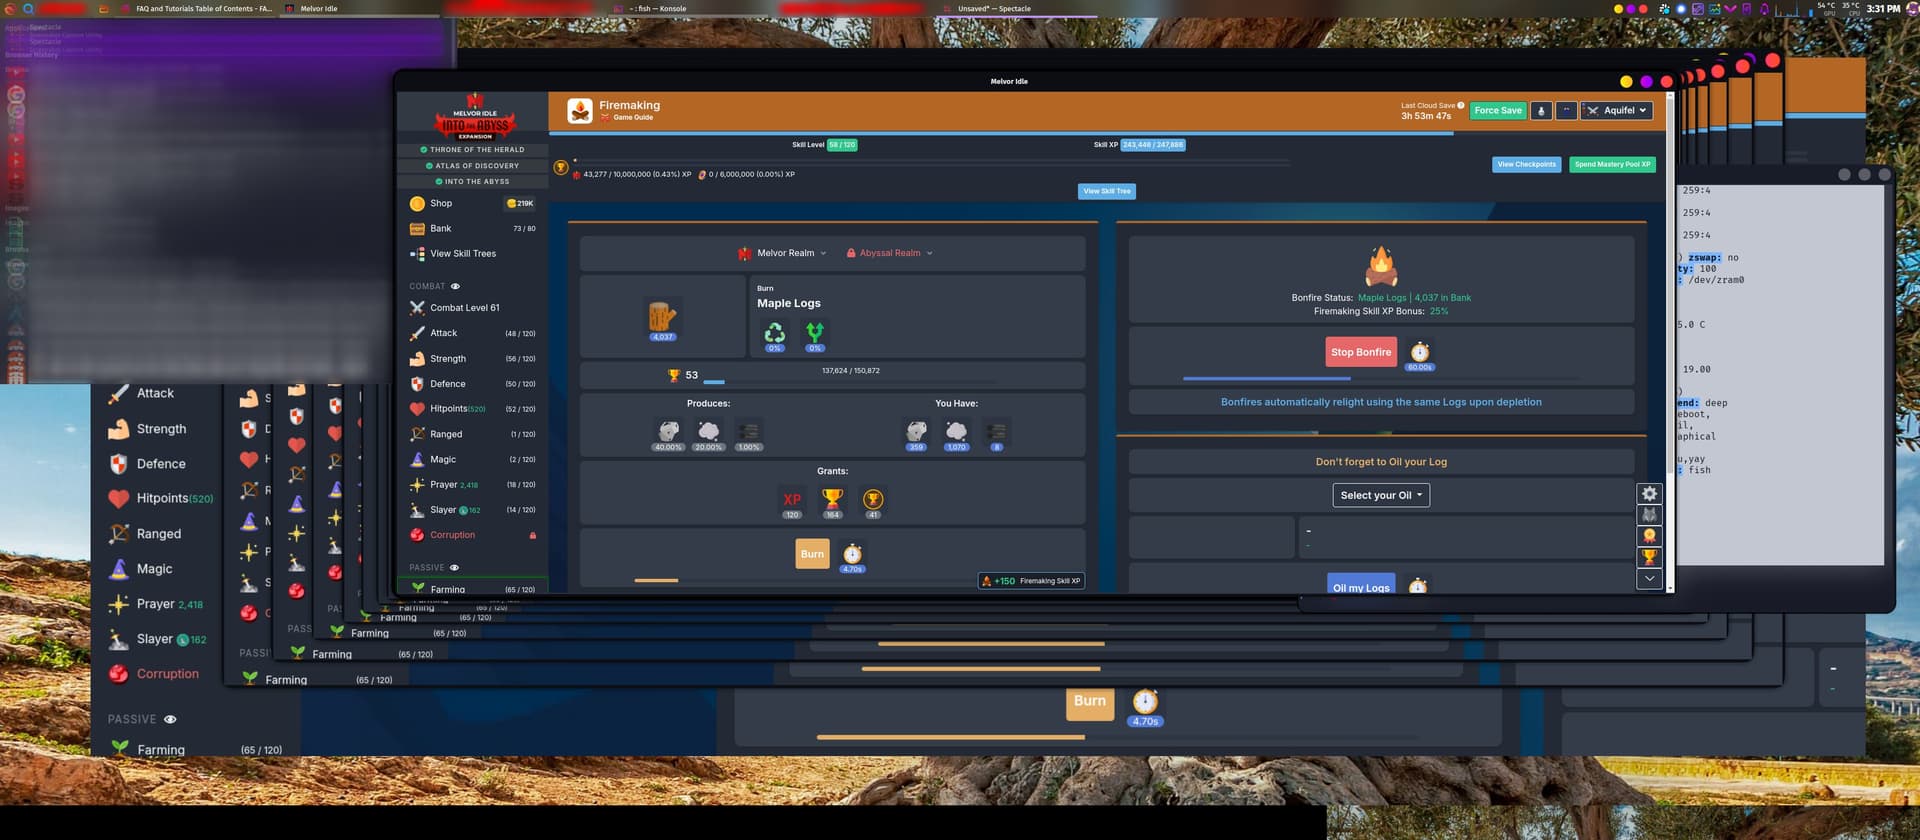Click the large bonfire image
Screen dimensions: 1920x840
click(1381, 266)
